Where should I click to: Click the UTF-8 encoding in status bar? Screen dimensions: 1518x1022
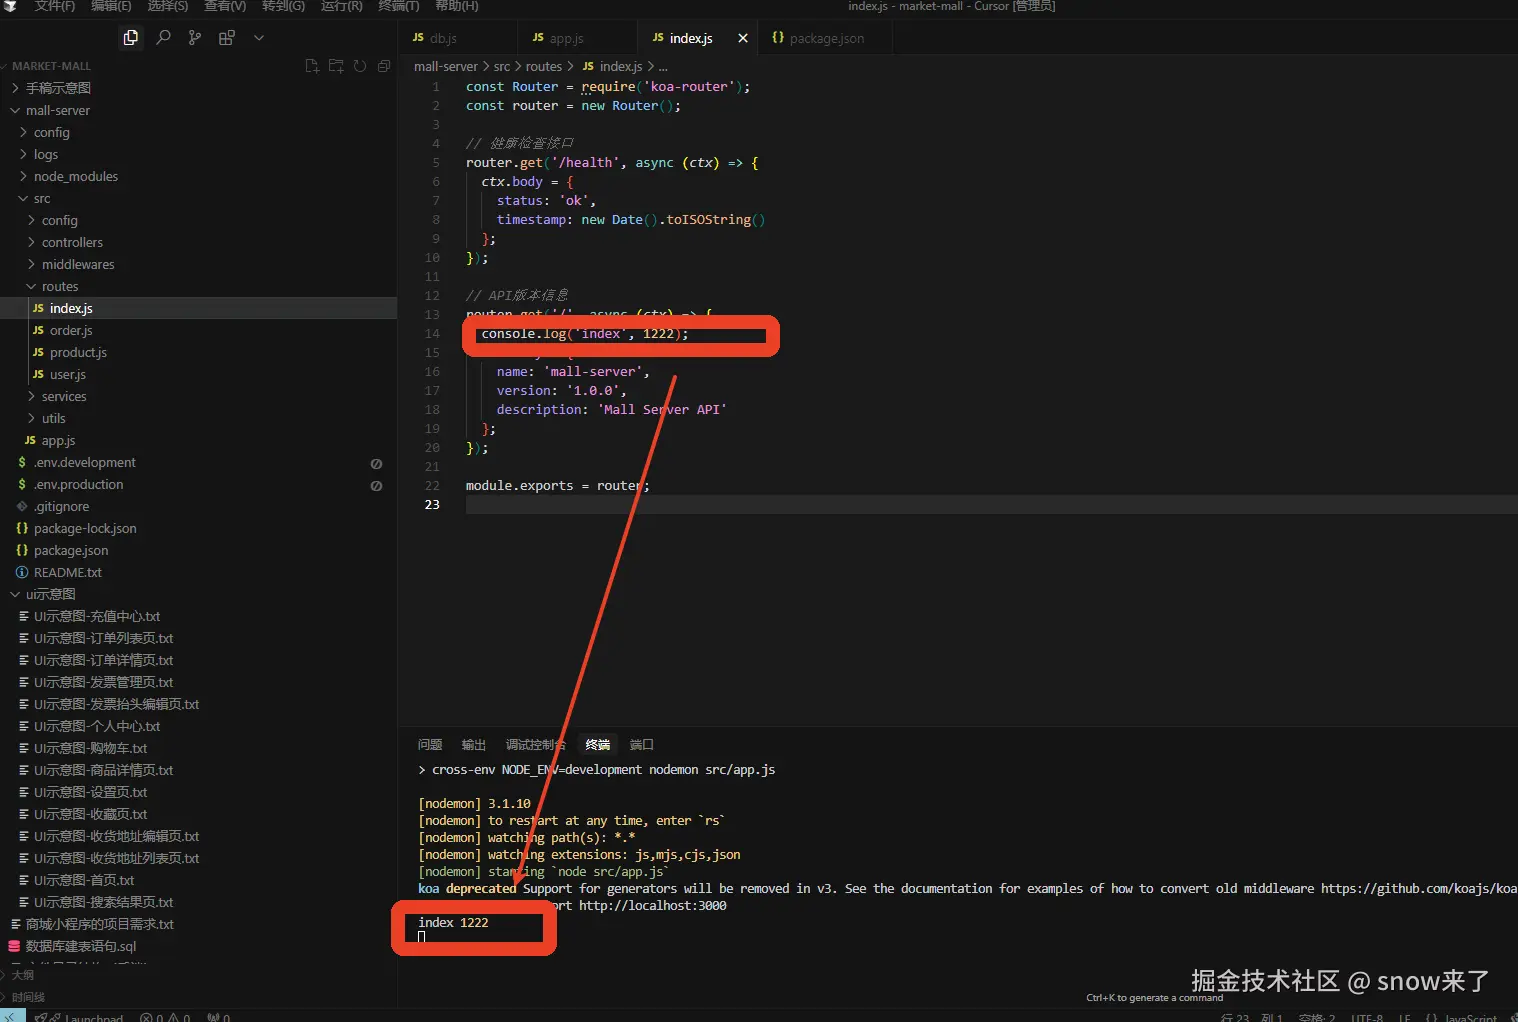1367,1018
